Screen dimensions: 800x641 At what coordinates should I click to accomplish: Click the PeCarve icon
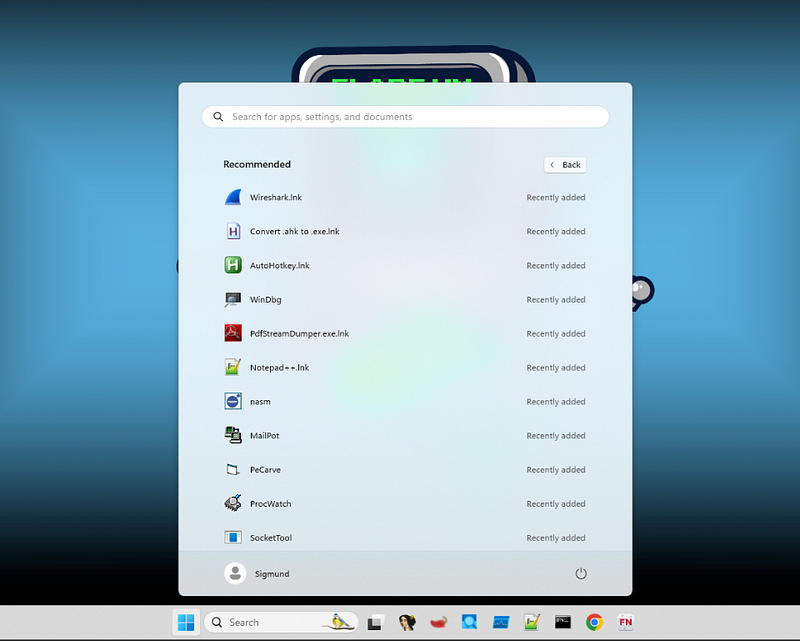[233, 470]
